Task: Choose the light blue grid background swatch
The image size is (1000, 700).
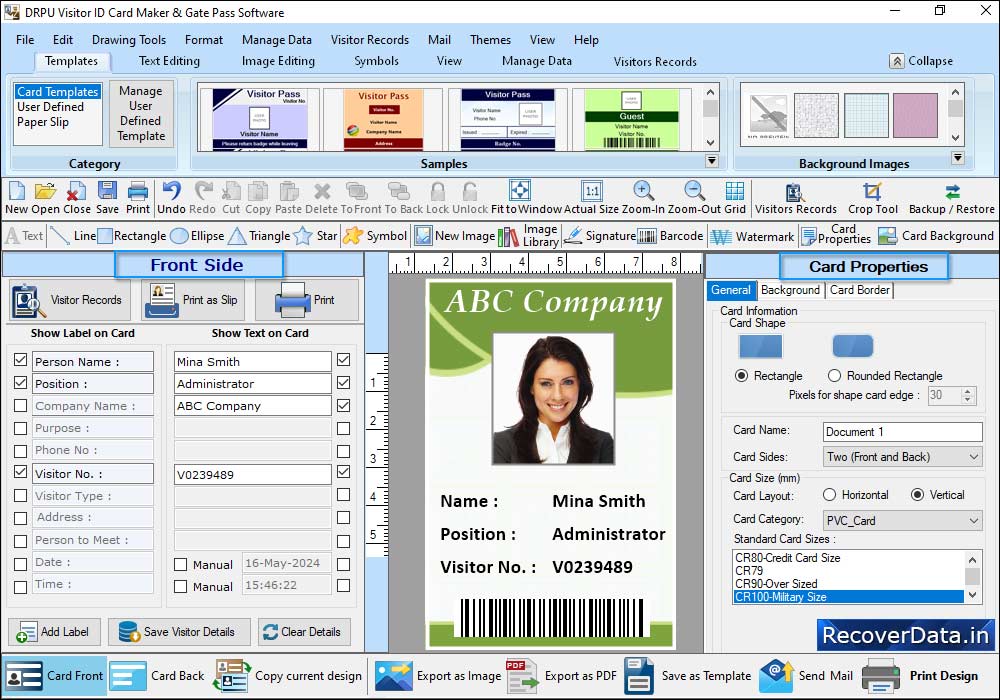Action: click(865, 115)
